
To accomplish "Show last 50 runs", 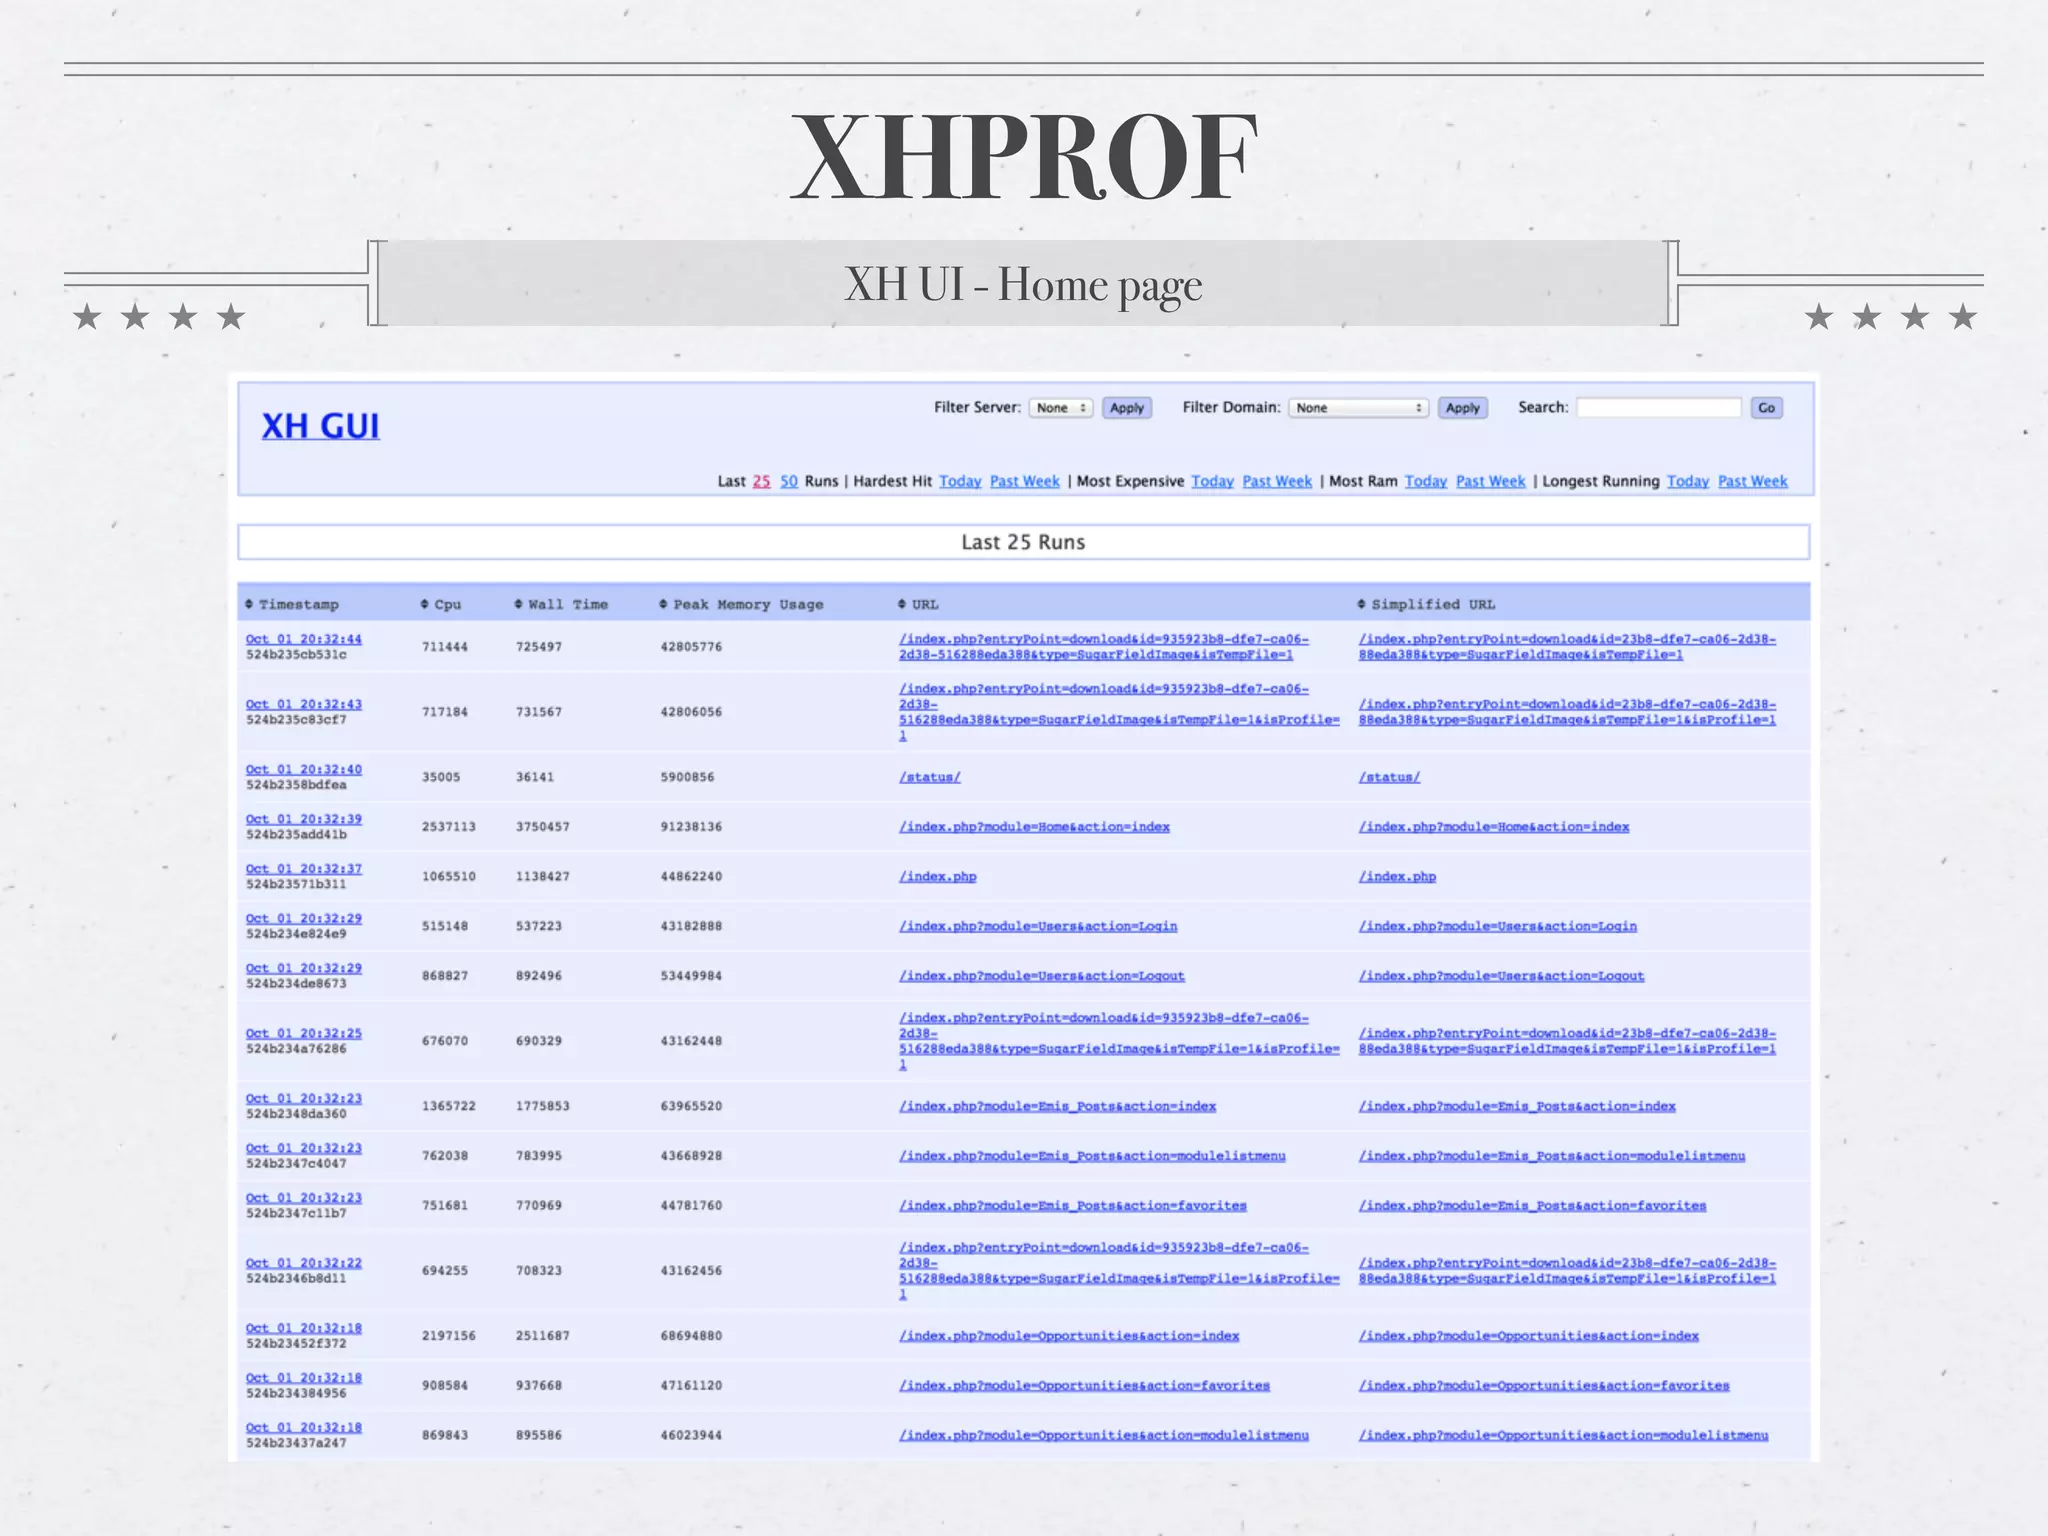I will 788,481.
